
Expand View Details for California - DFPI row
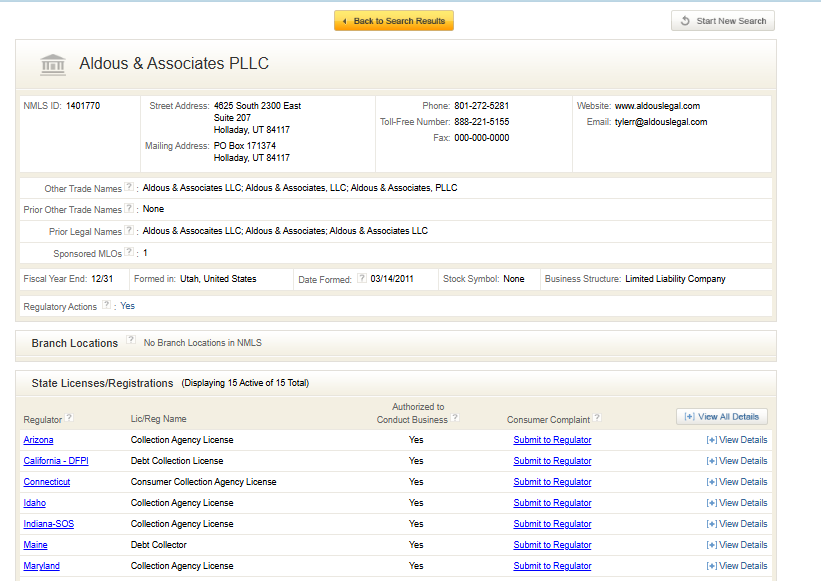[737, 461]
